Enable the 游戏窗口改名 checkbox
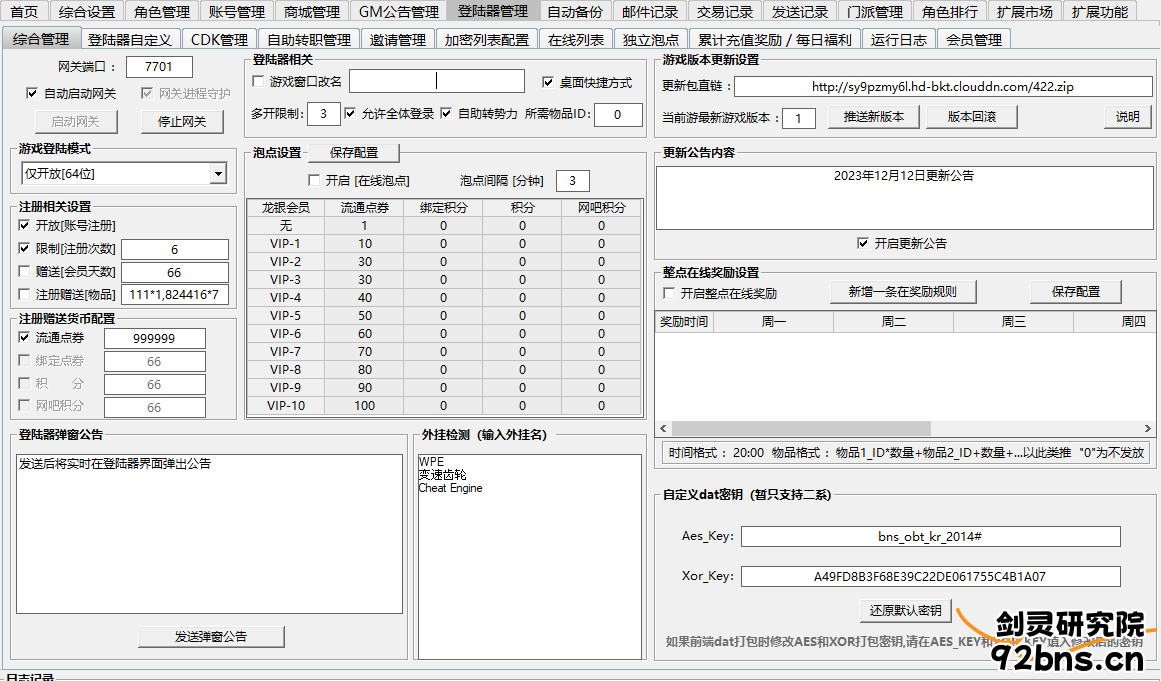1161x681 pixels. pyautogui.click(x=258, y=81)
